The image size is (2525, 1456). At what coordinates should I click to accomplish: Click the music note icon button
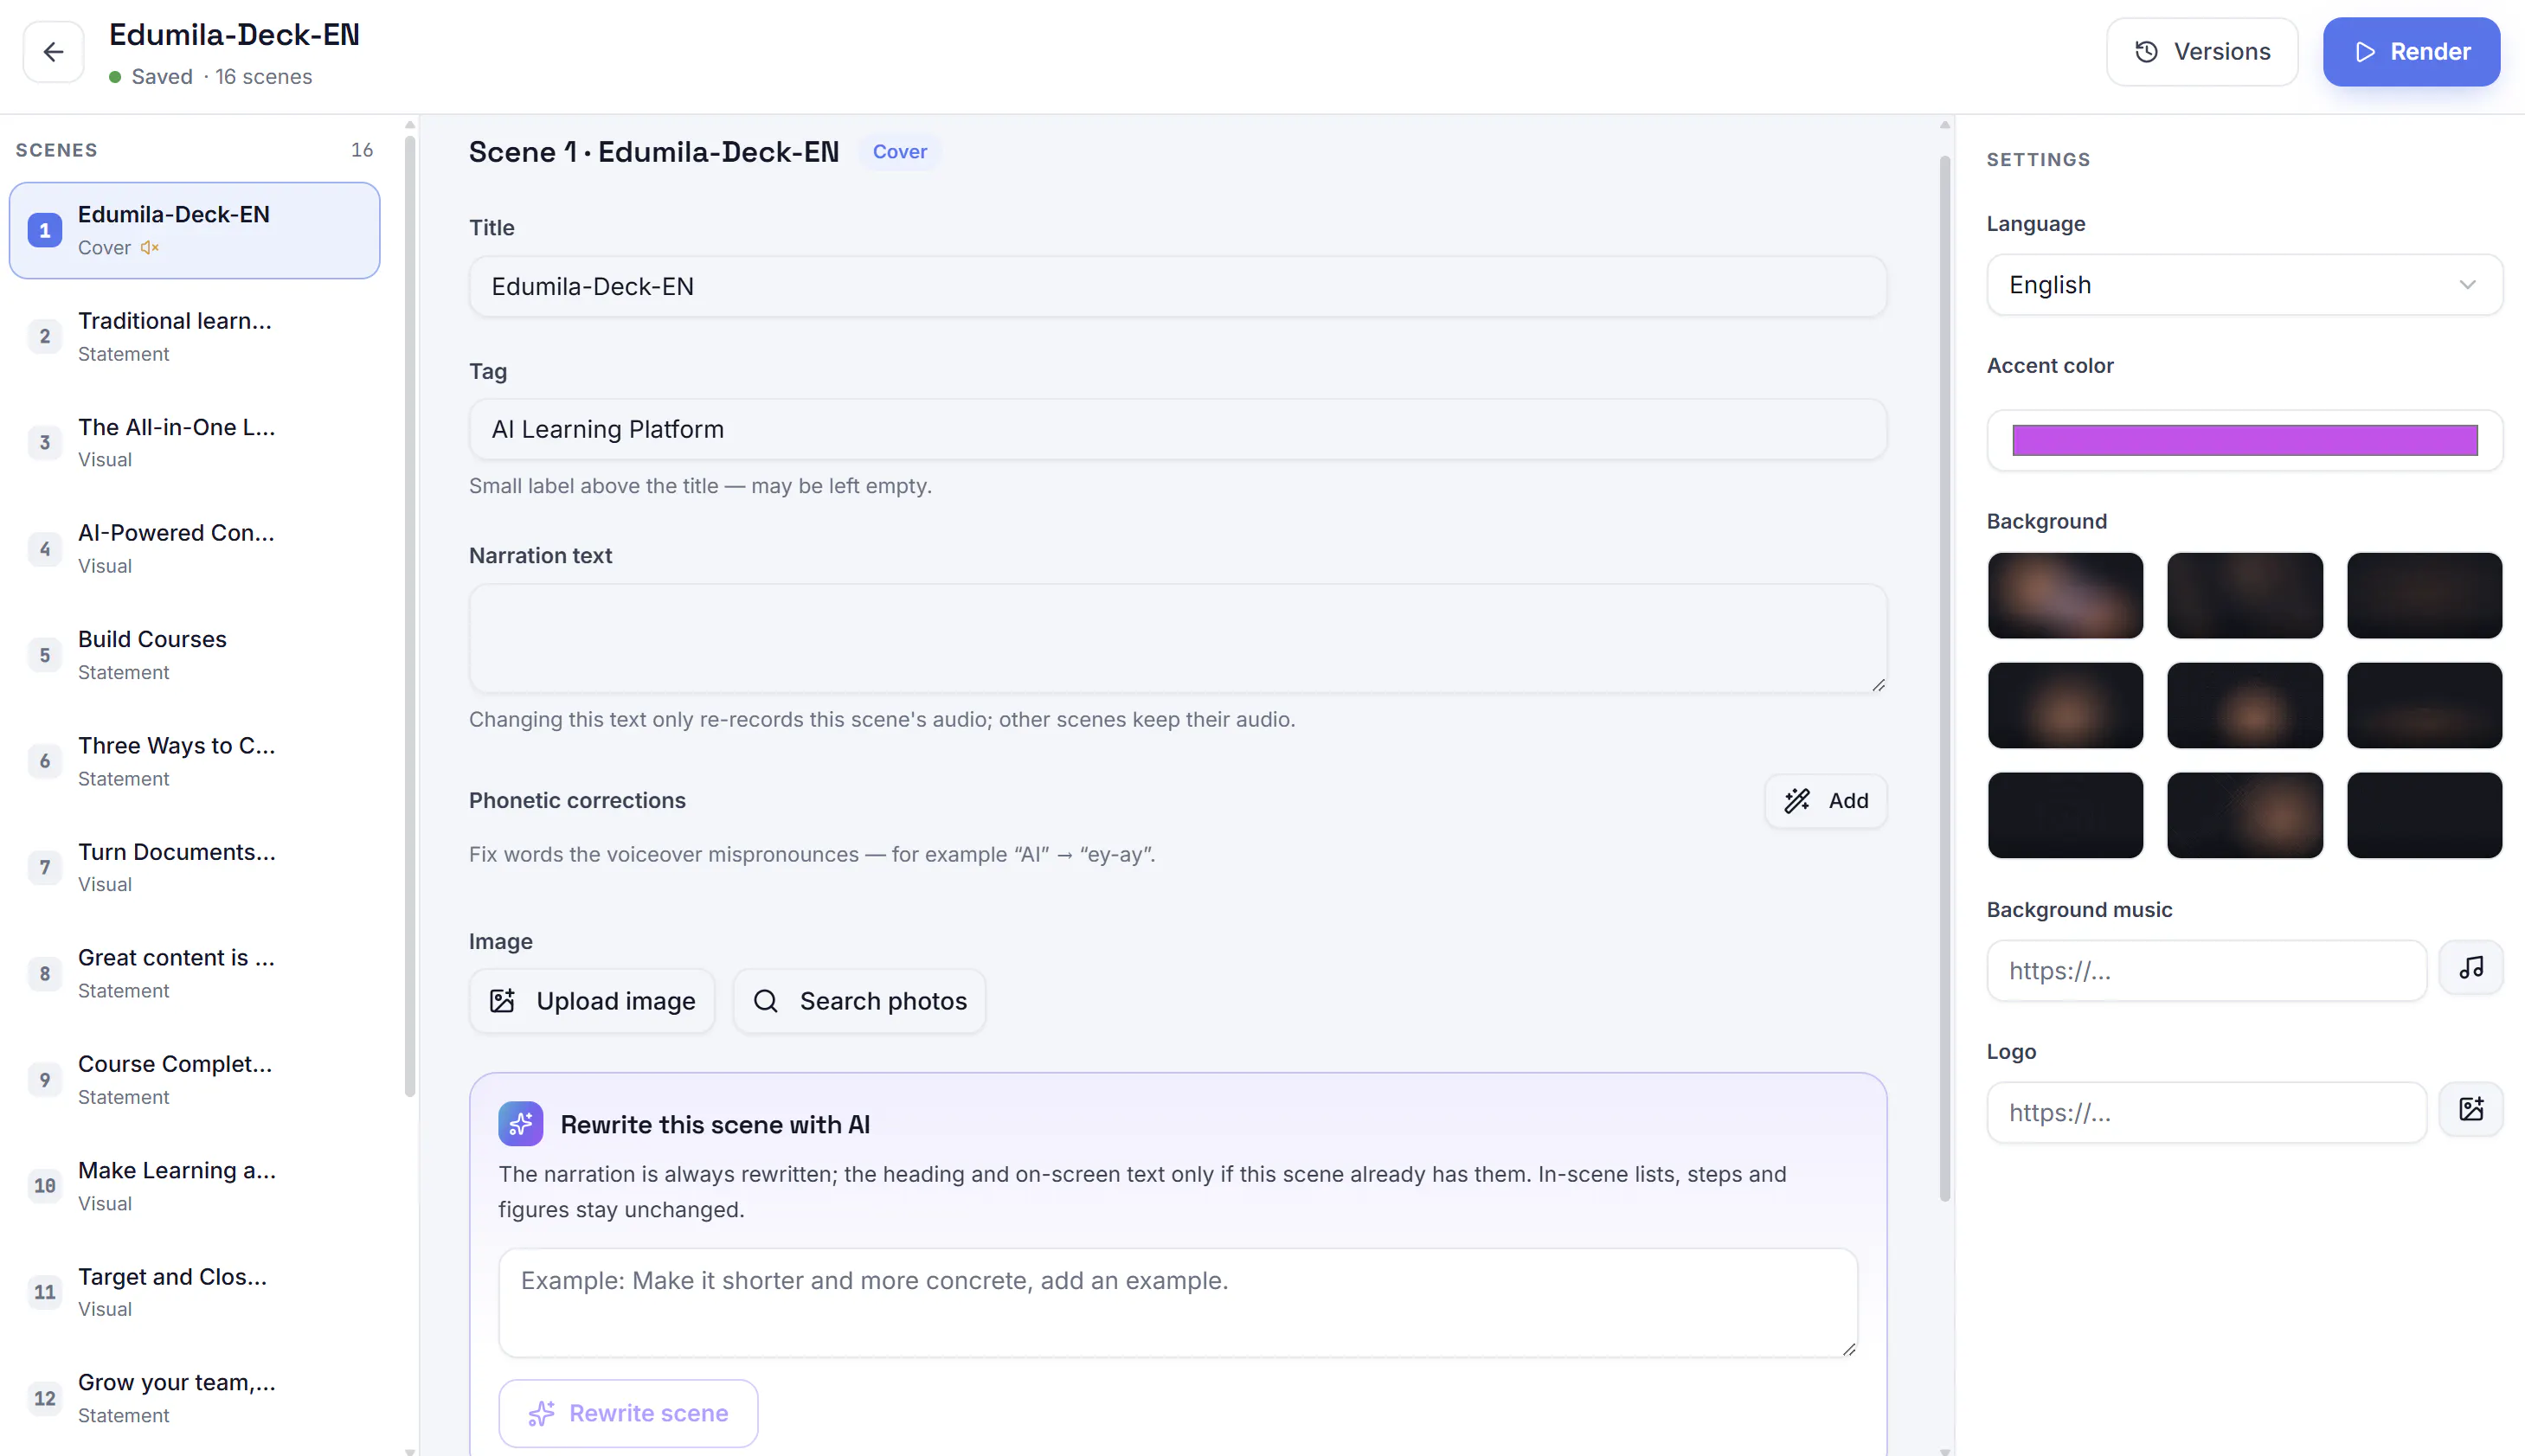[2471, 968]
